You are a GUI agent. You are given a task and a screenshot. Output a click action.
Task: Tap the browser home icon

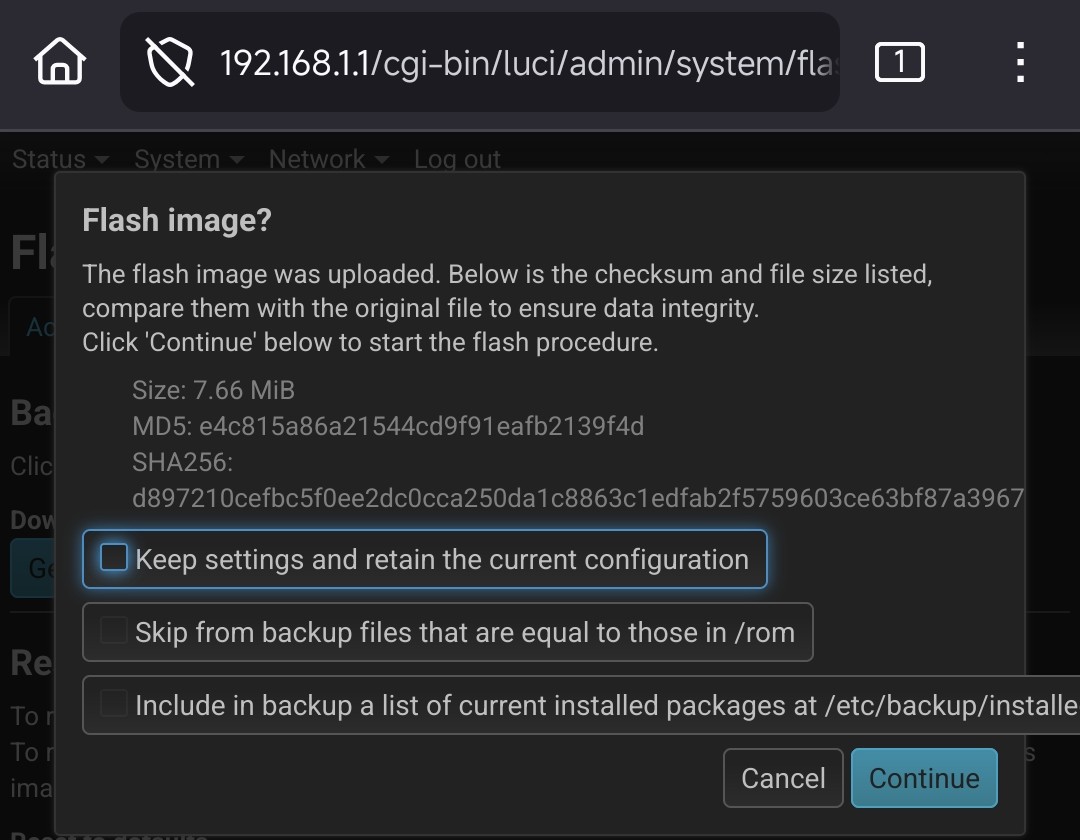60,63
